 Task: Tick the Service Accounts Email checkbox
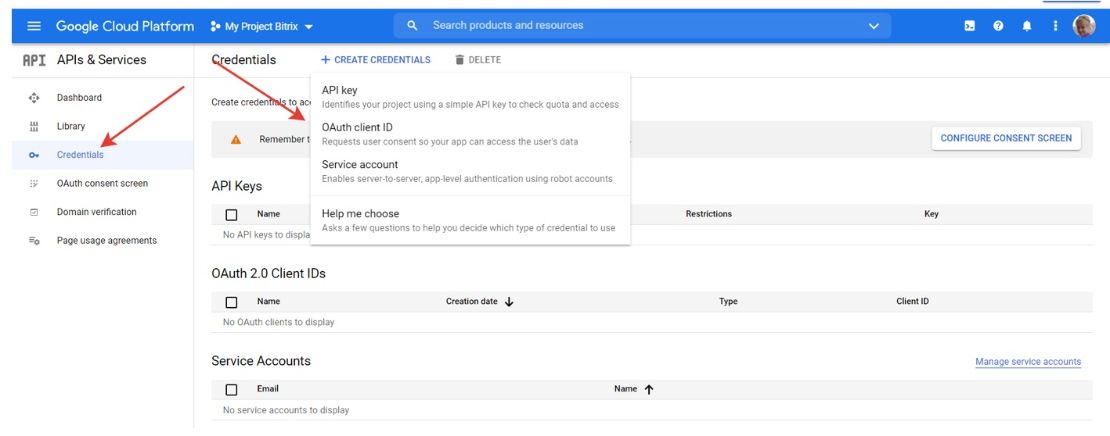point(232,389)
